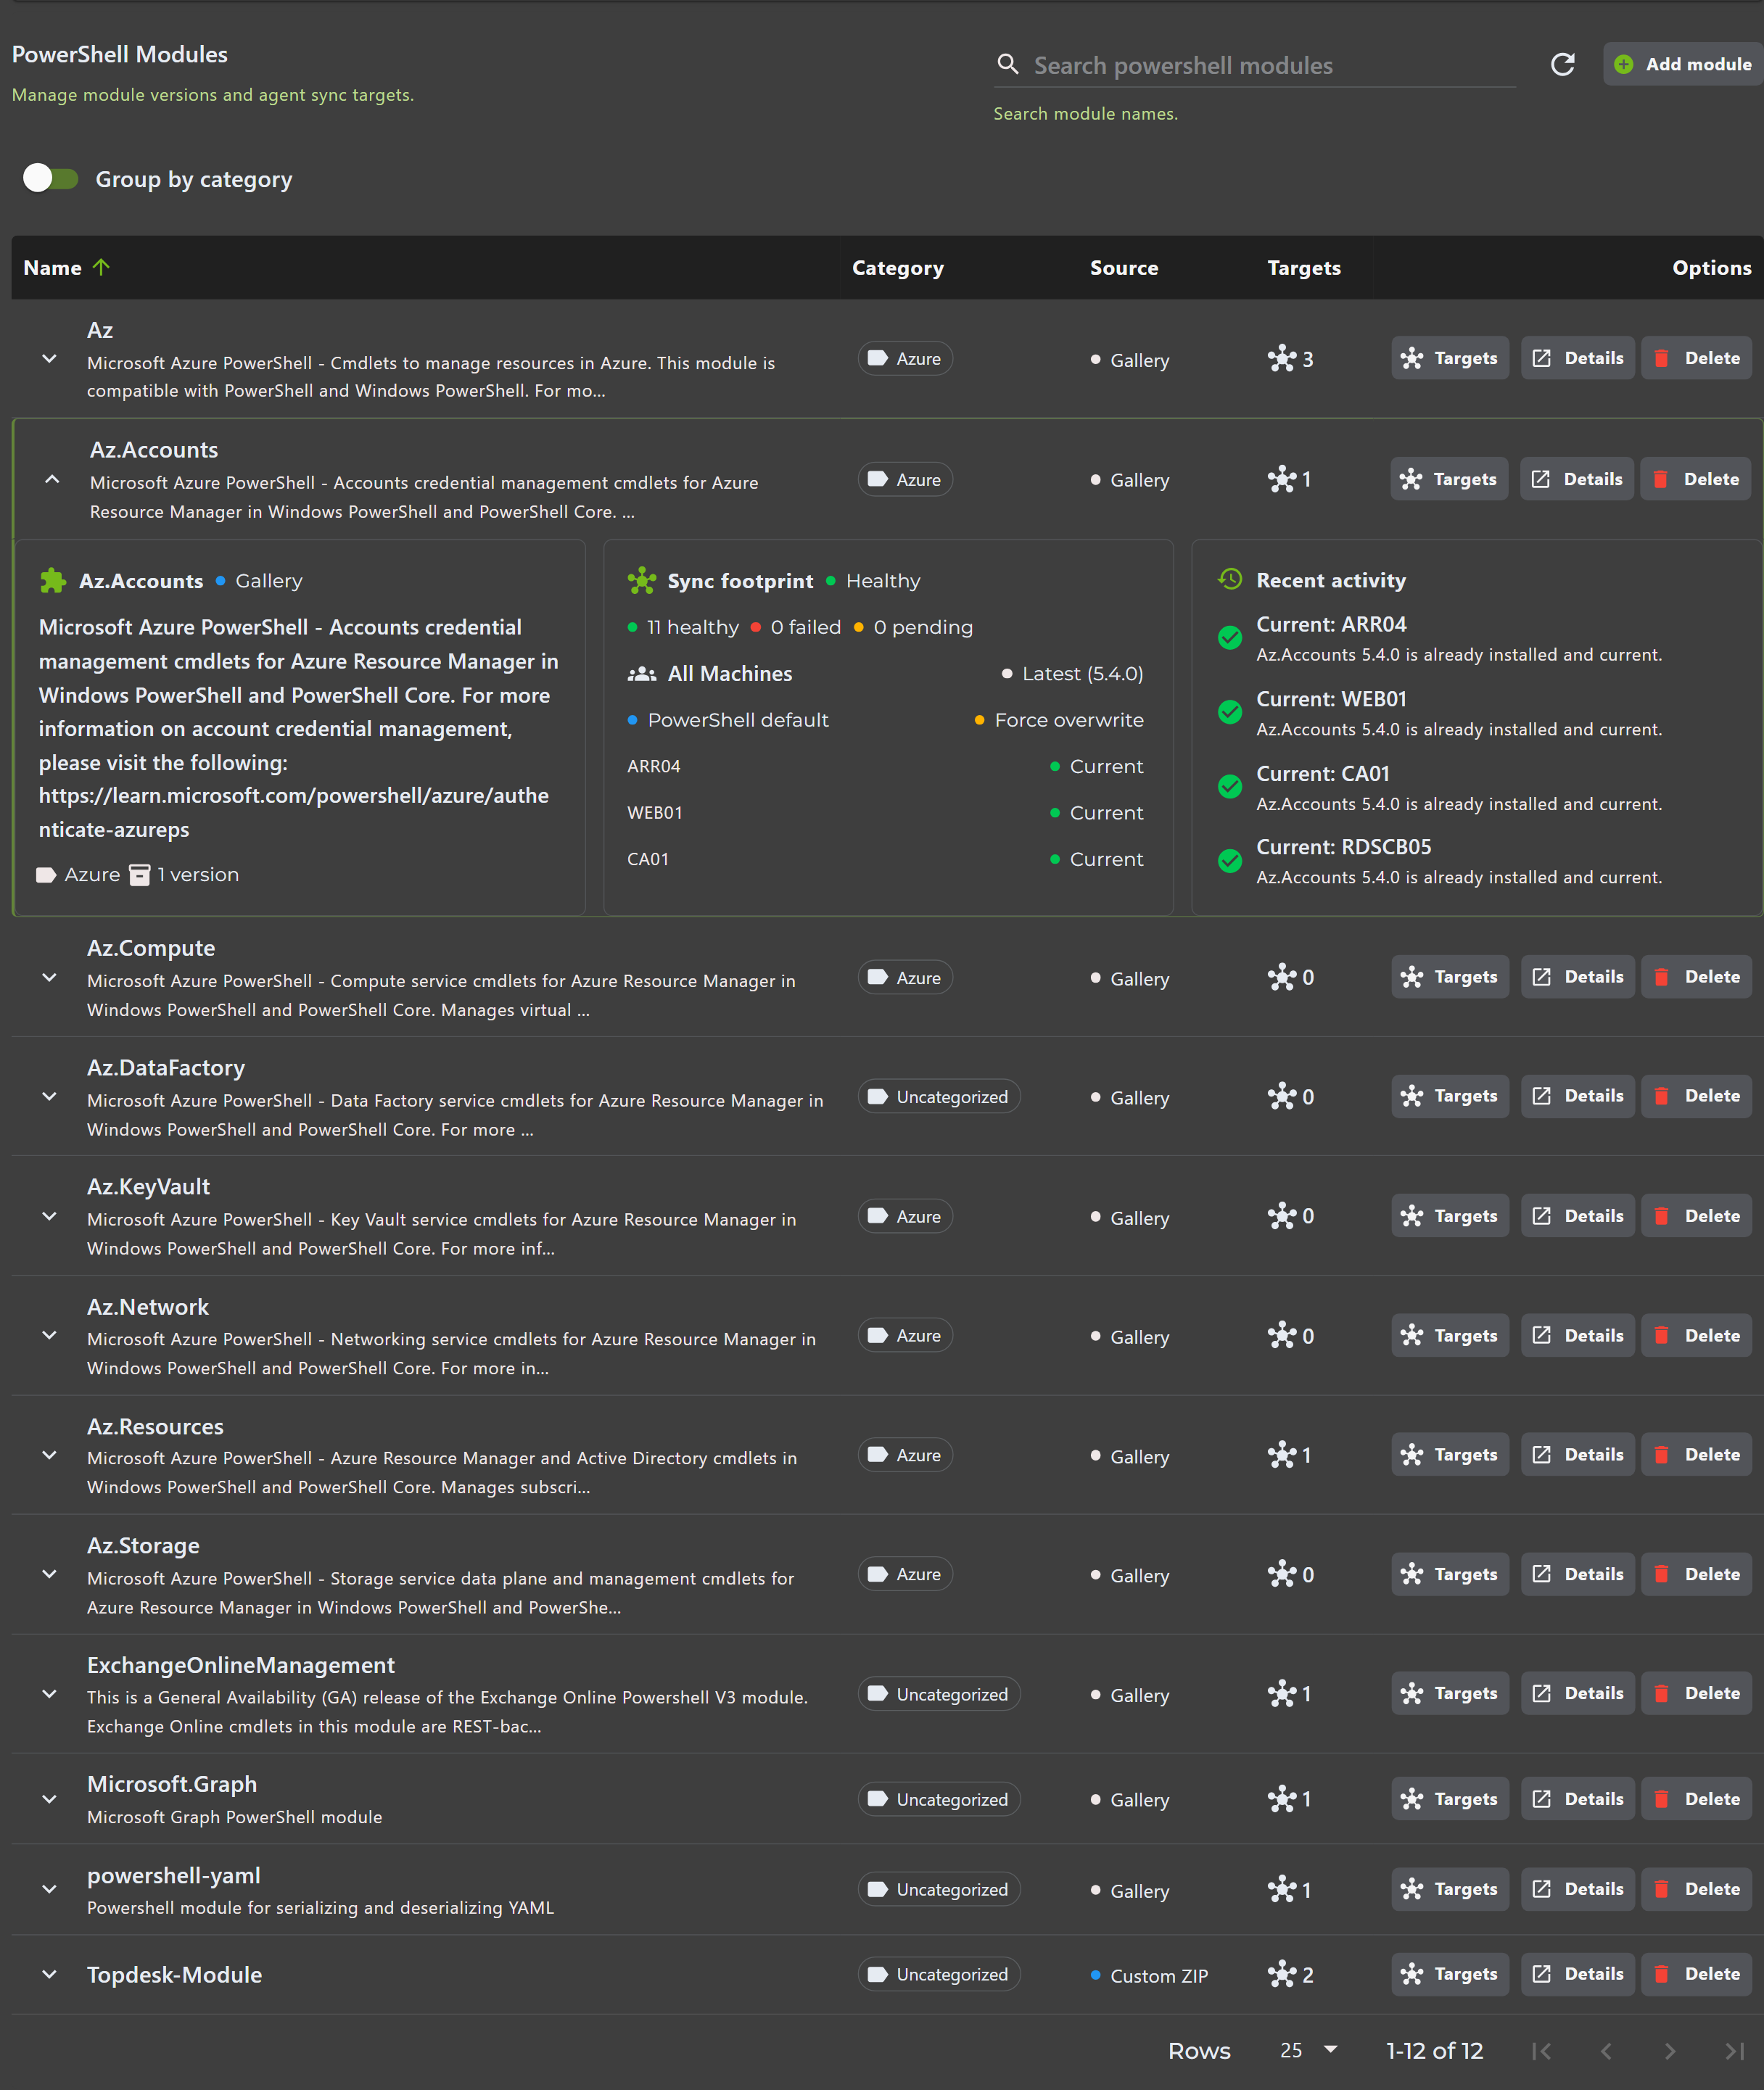This screenshot has height=2090, width=1764.
Task: Sort by the Targets column header
Action: (1303, 267)
